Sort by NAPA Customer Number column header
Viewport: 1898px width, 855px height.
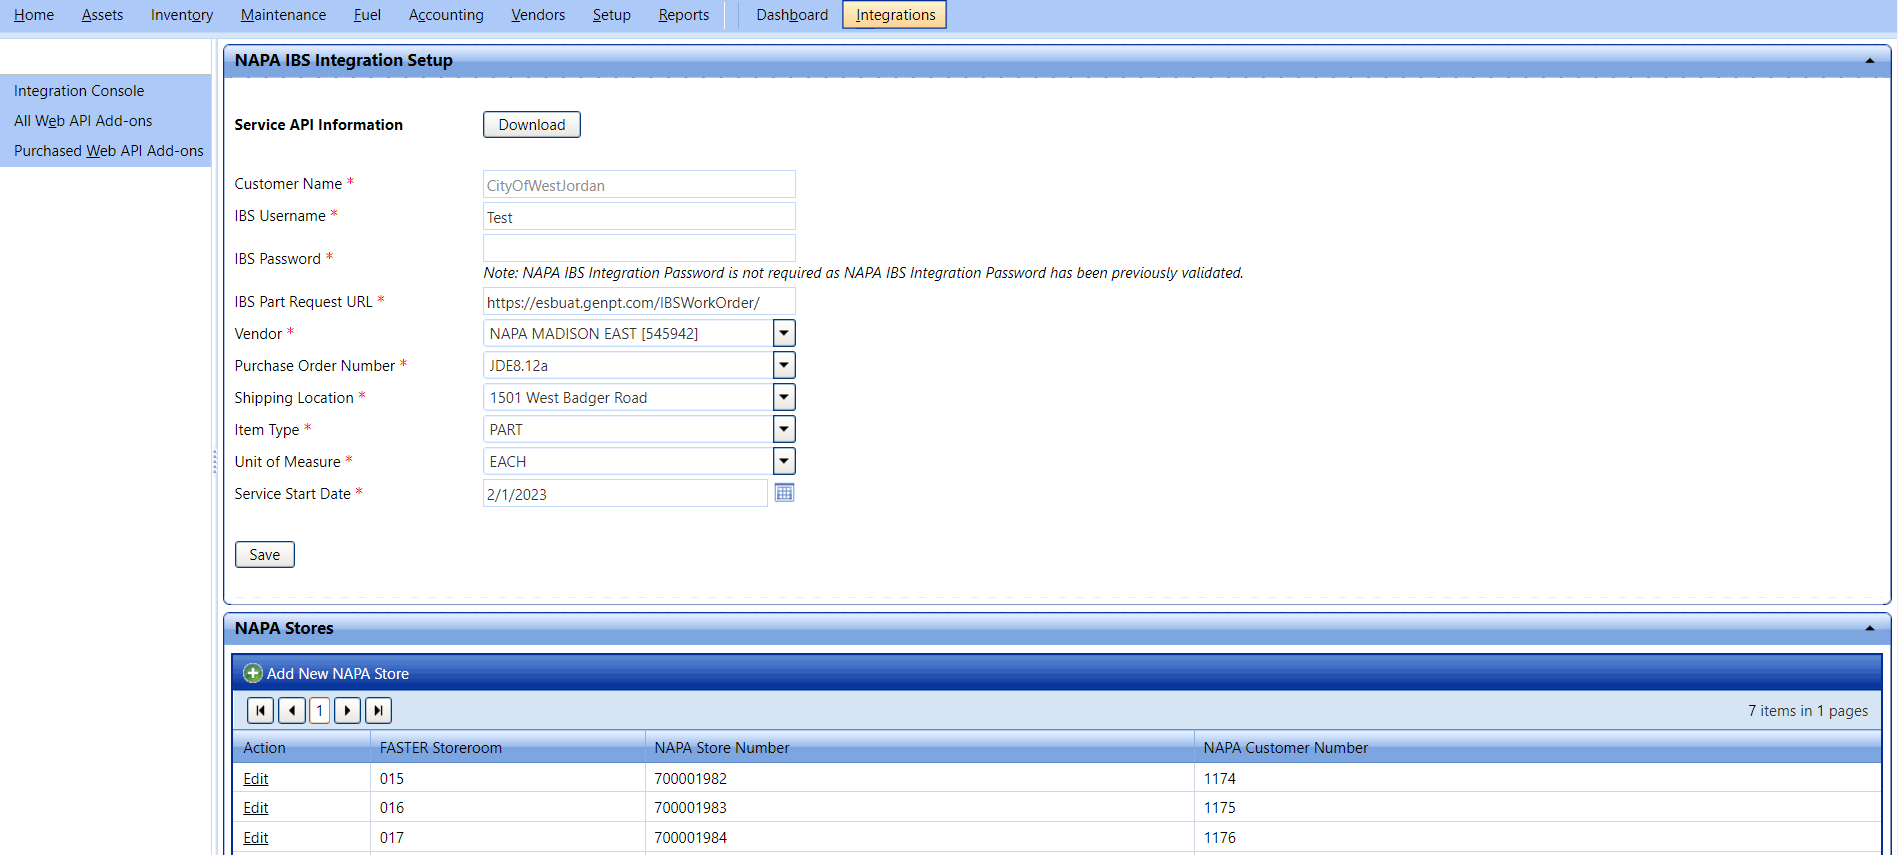(1286, 748)
